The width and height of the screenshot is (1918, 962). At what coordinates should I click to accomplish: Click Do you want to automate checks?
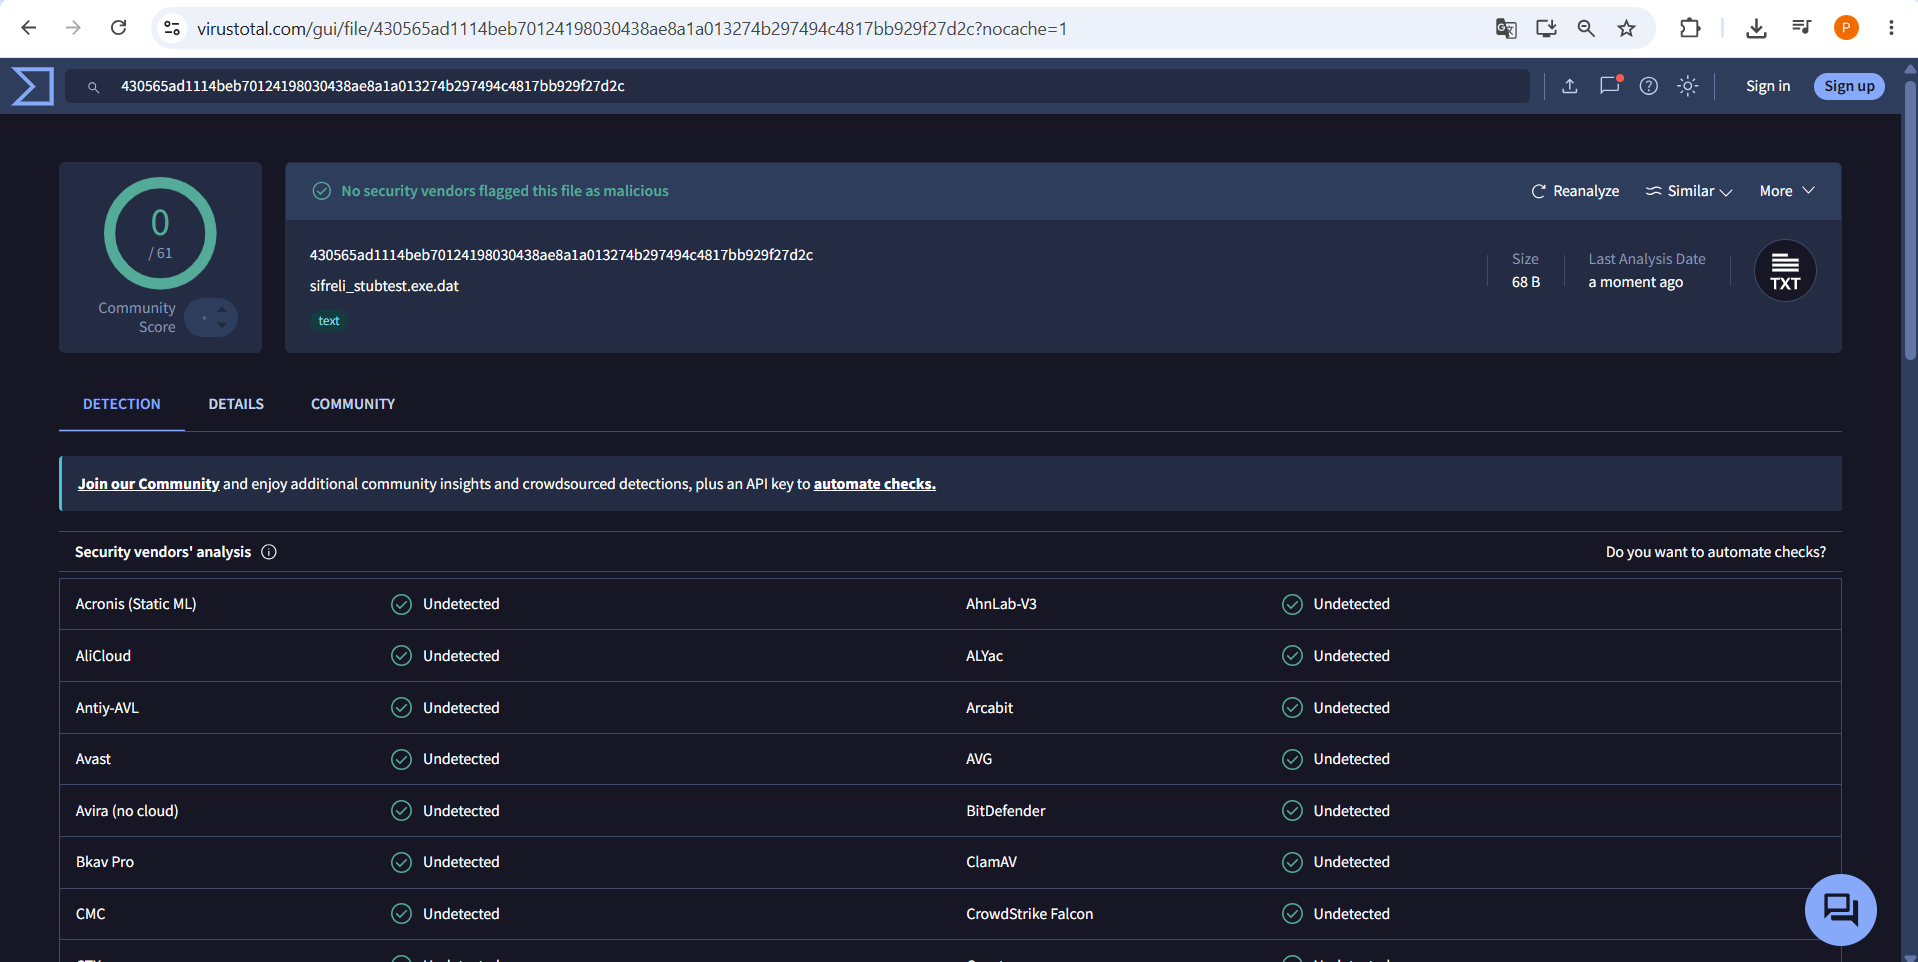[1716, 552]
